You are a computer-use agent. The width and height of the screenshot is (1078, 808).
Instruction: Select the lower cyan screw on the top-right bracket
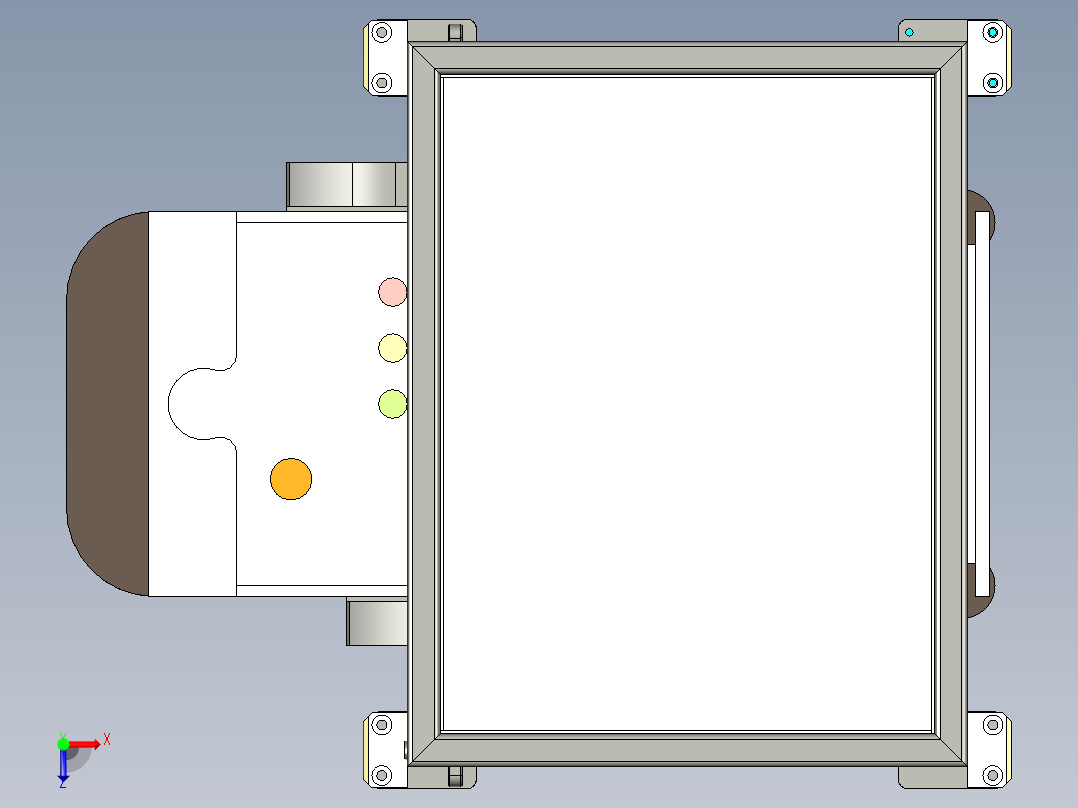tap(993, 83)
